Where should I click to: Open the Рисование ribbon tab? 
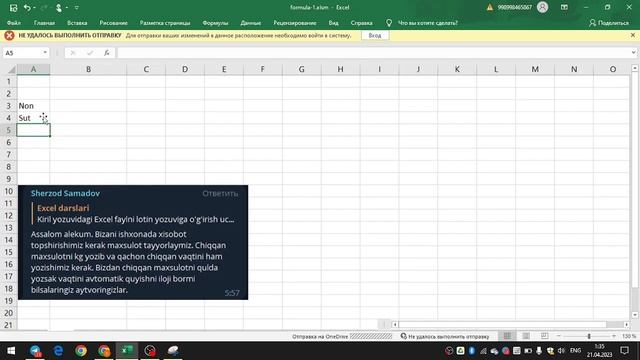click(113, 23)
